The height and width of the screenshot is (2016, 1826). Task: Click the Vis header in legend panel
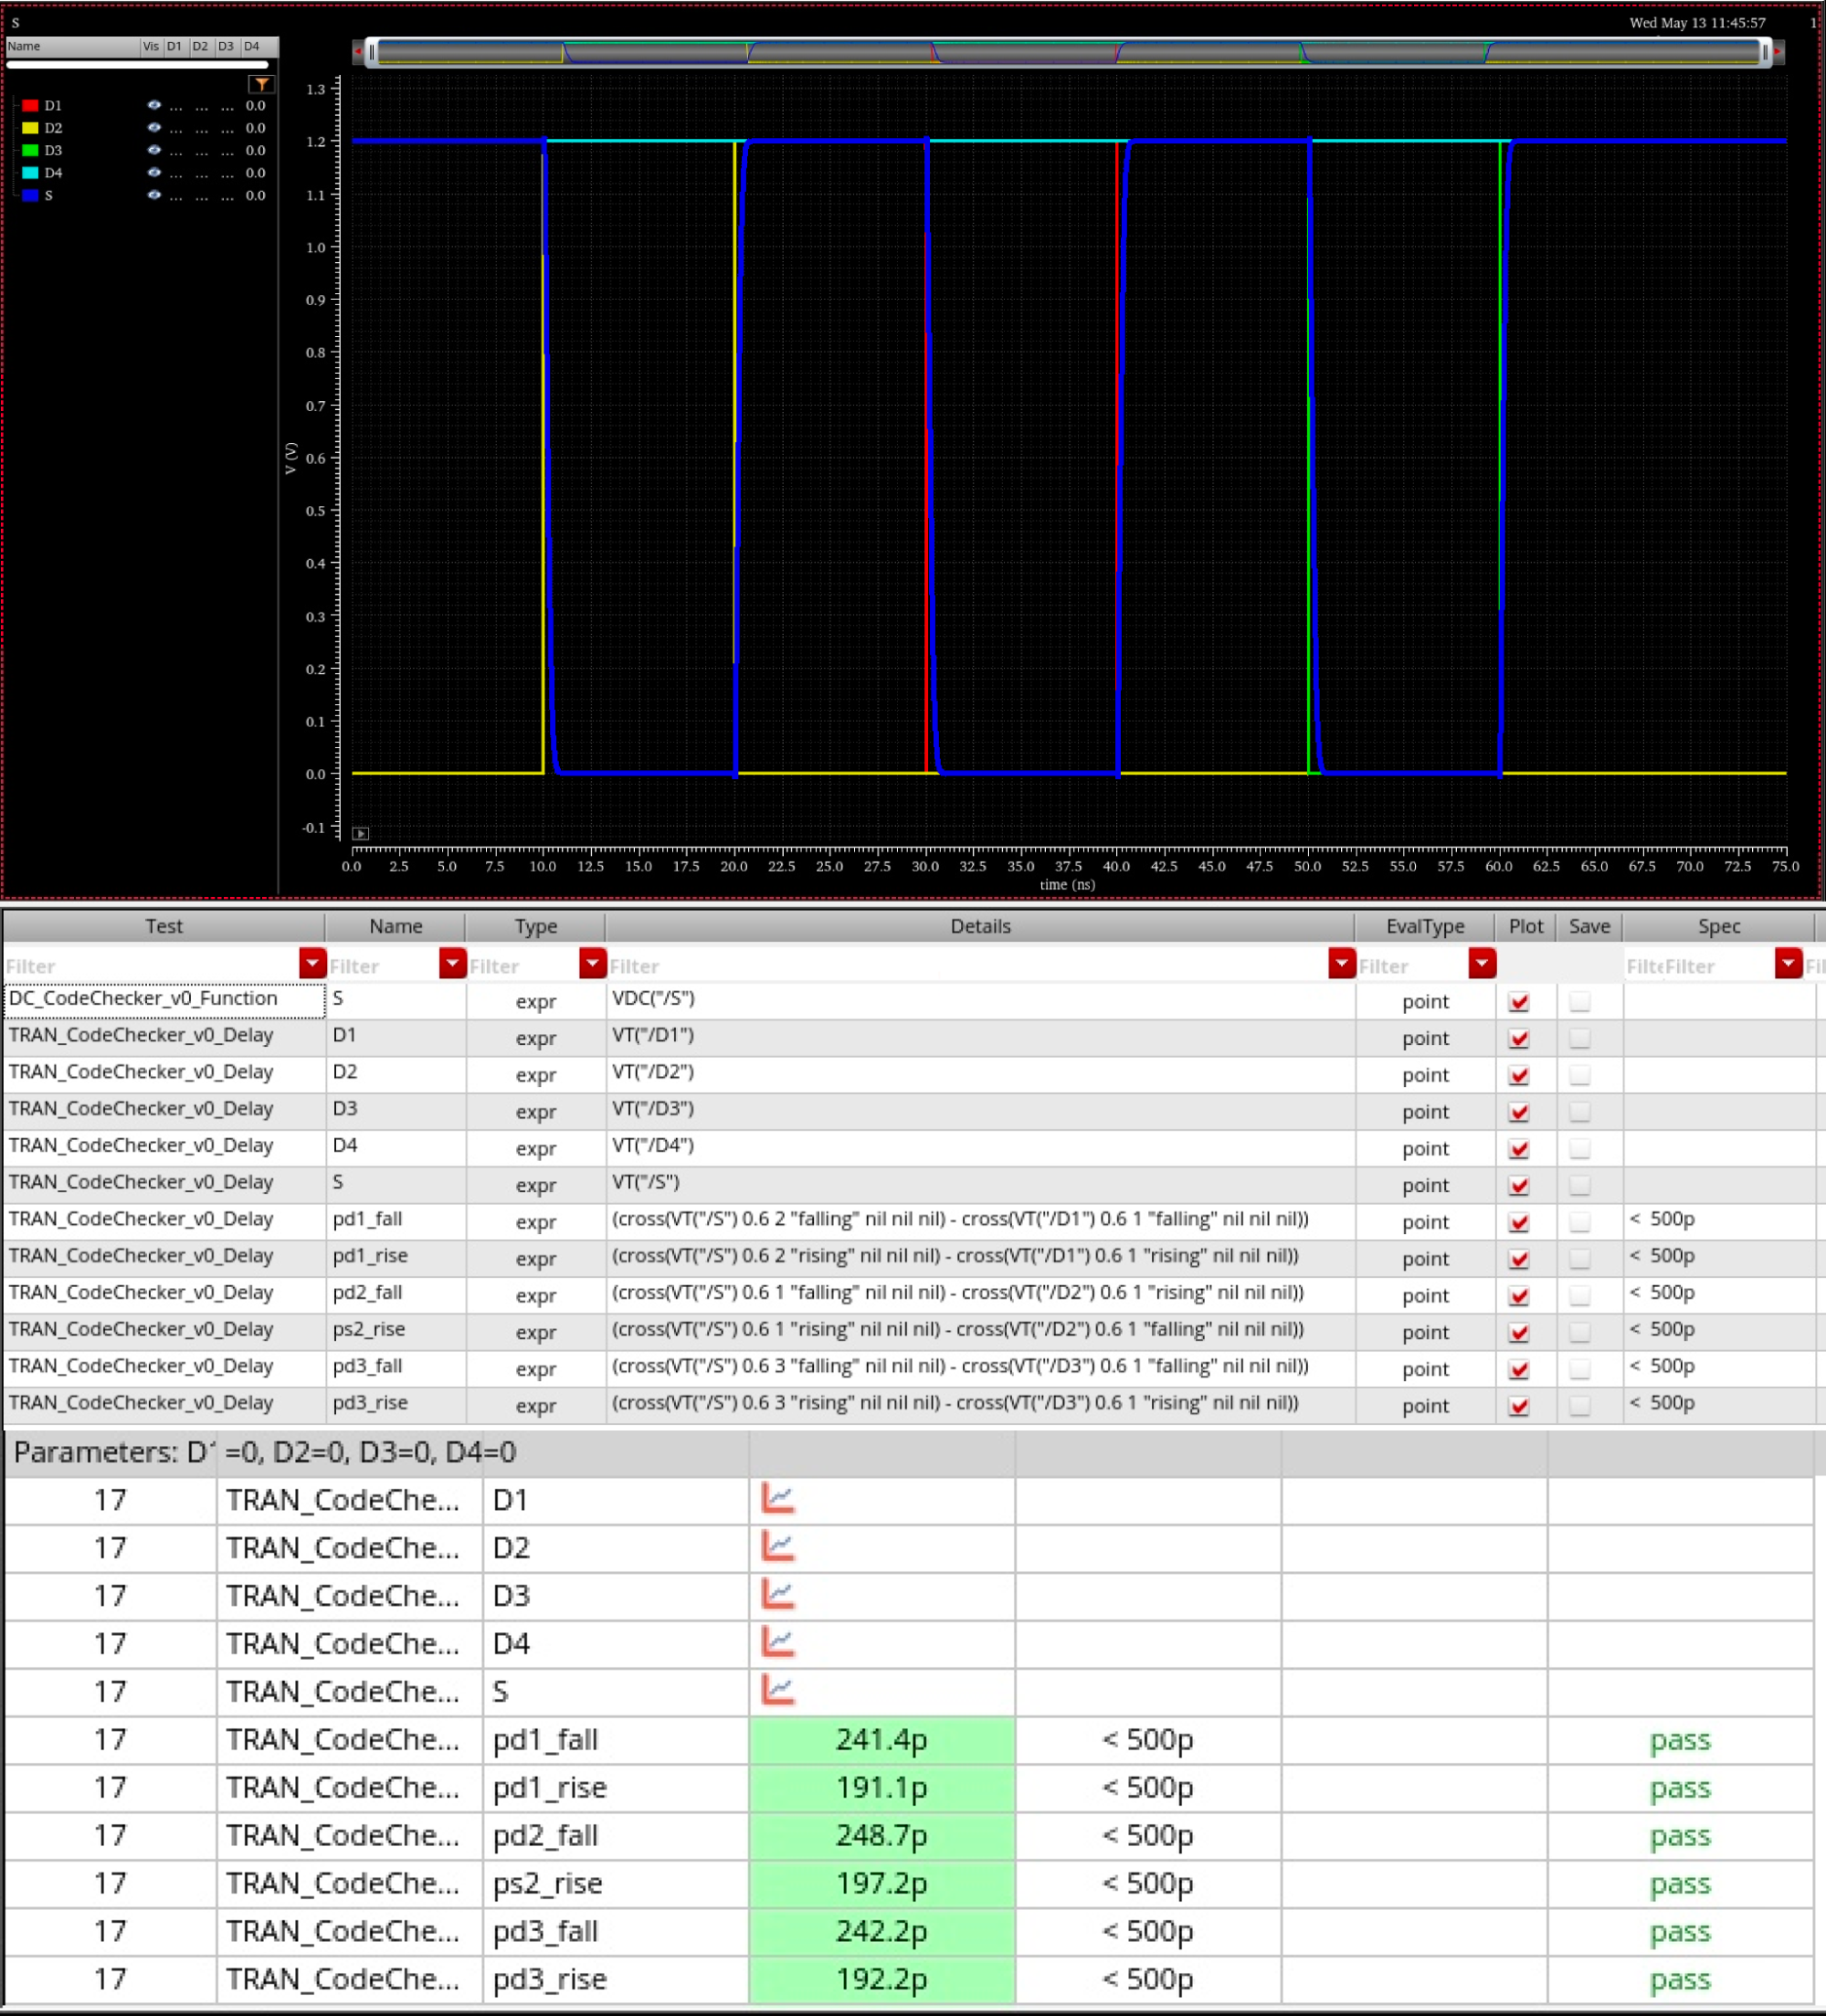tap(150, 46)
